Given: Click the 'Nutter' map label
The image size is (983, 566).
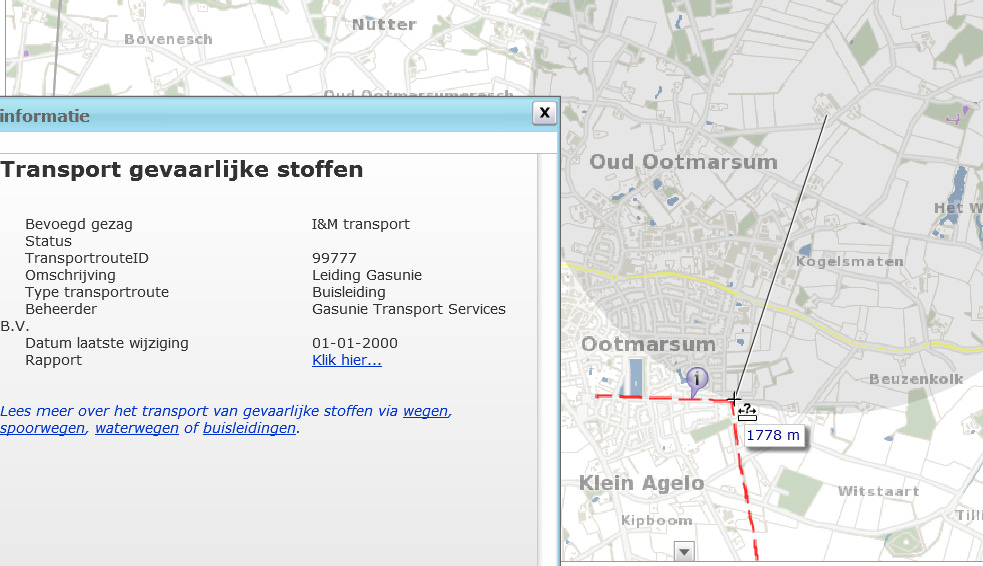Looking at the screenshot, I should 384,24.
